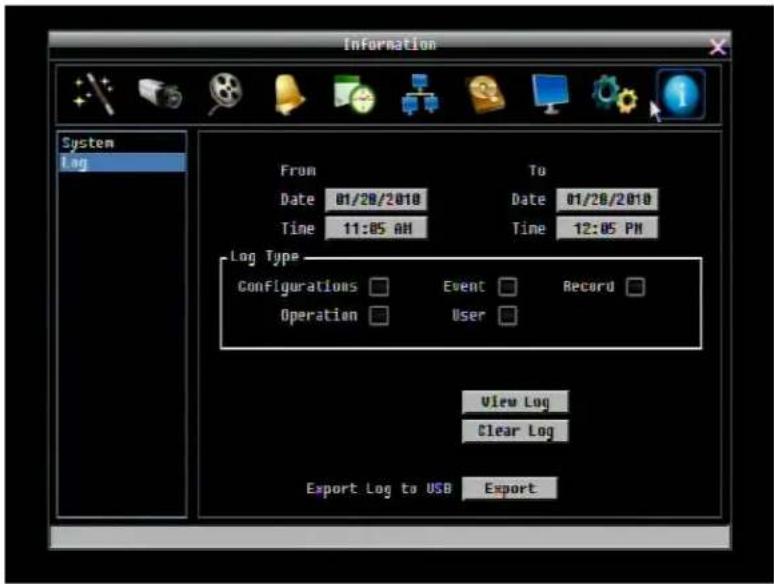774x584 pixels.
Task: Enable the Operation log type checkbox
Action: coord(379,315)
